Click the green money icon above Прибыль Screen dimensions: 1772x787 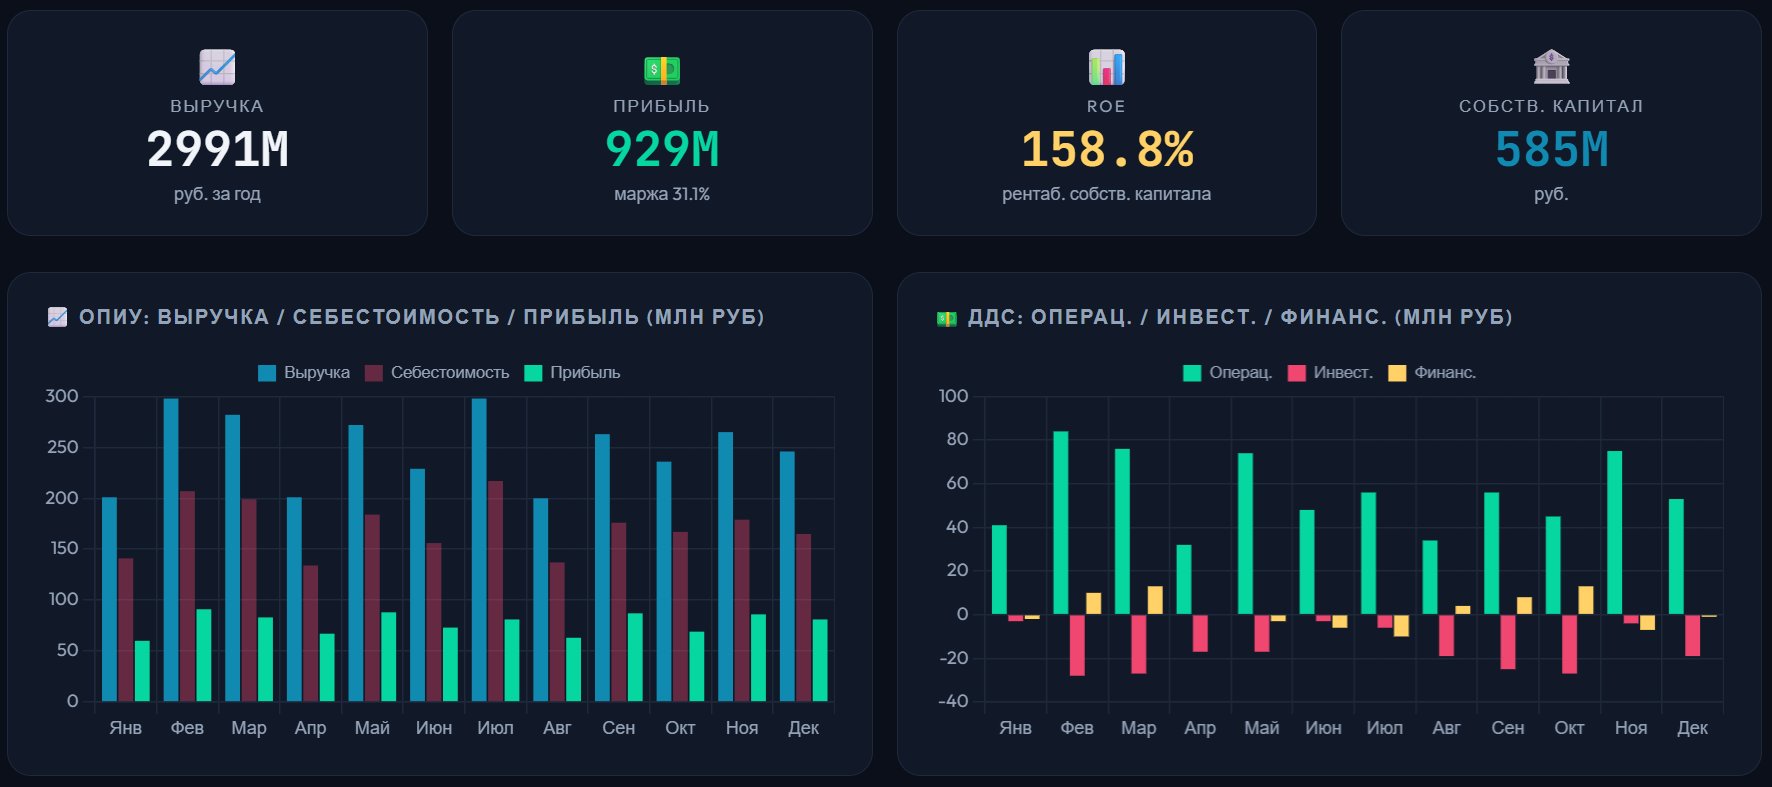[661, 69]
